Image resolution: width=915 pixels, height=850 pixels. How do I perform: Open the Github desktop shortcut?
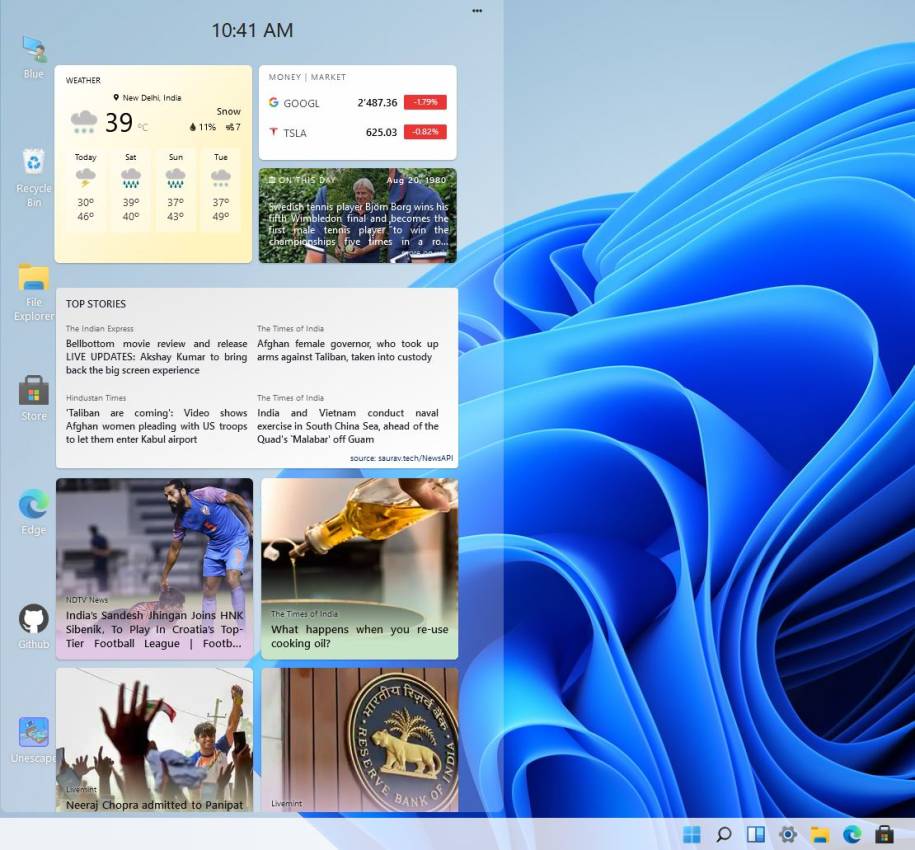coord(34,626)
